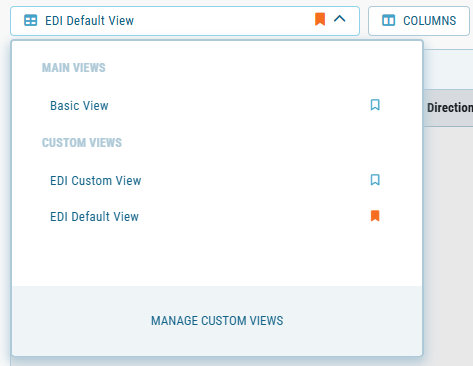Click the table grid icon beside EDI Default View
The image size is (473, 366).
(x=31, y=20)
